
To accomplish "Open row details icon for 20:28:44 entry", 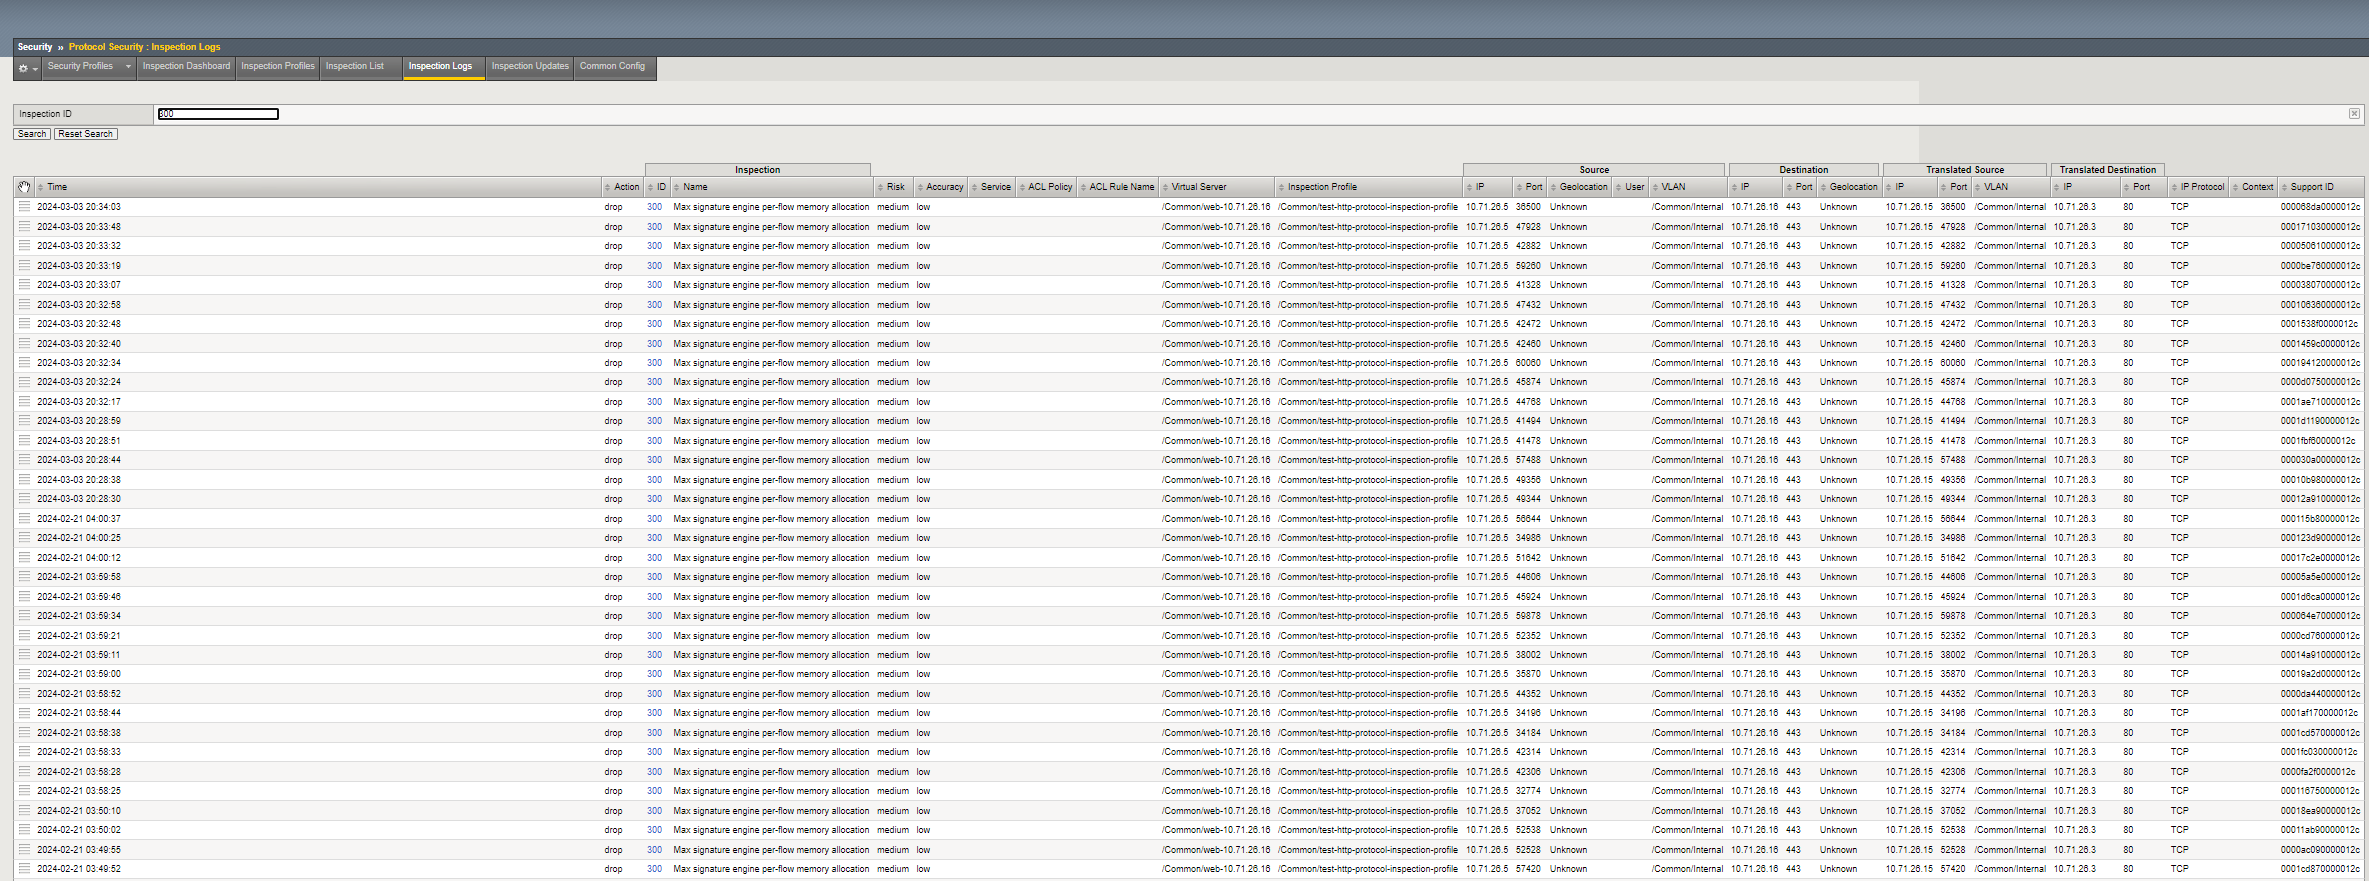I will [24, 460].
